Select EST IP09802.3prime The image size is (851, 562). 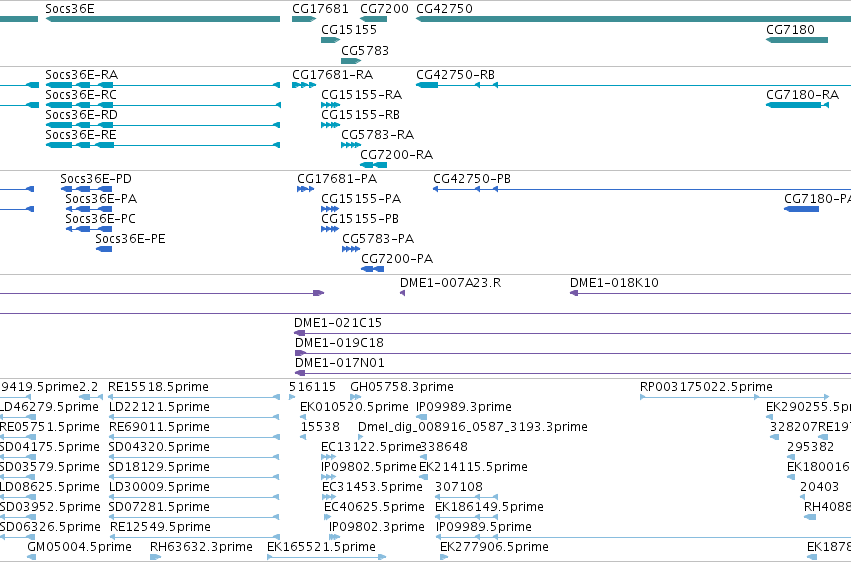click(334, 538)
